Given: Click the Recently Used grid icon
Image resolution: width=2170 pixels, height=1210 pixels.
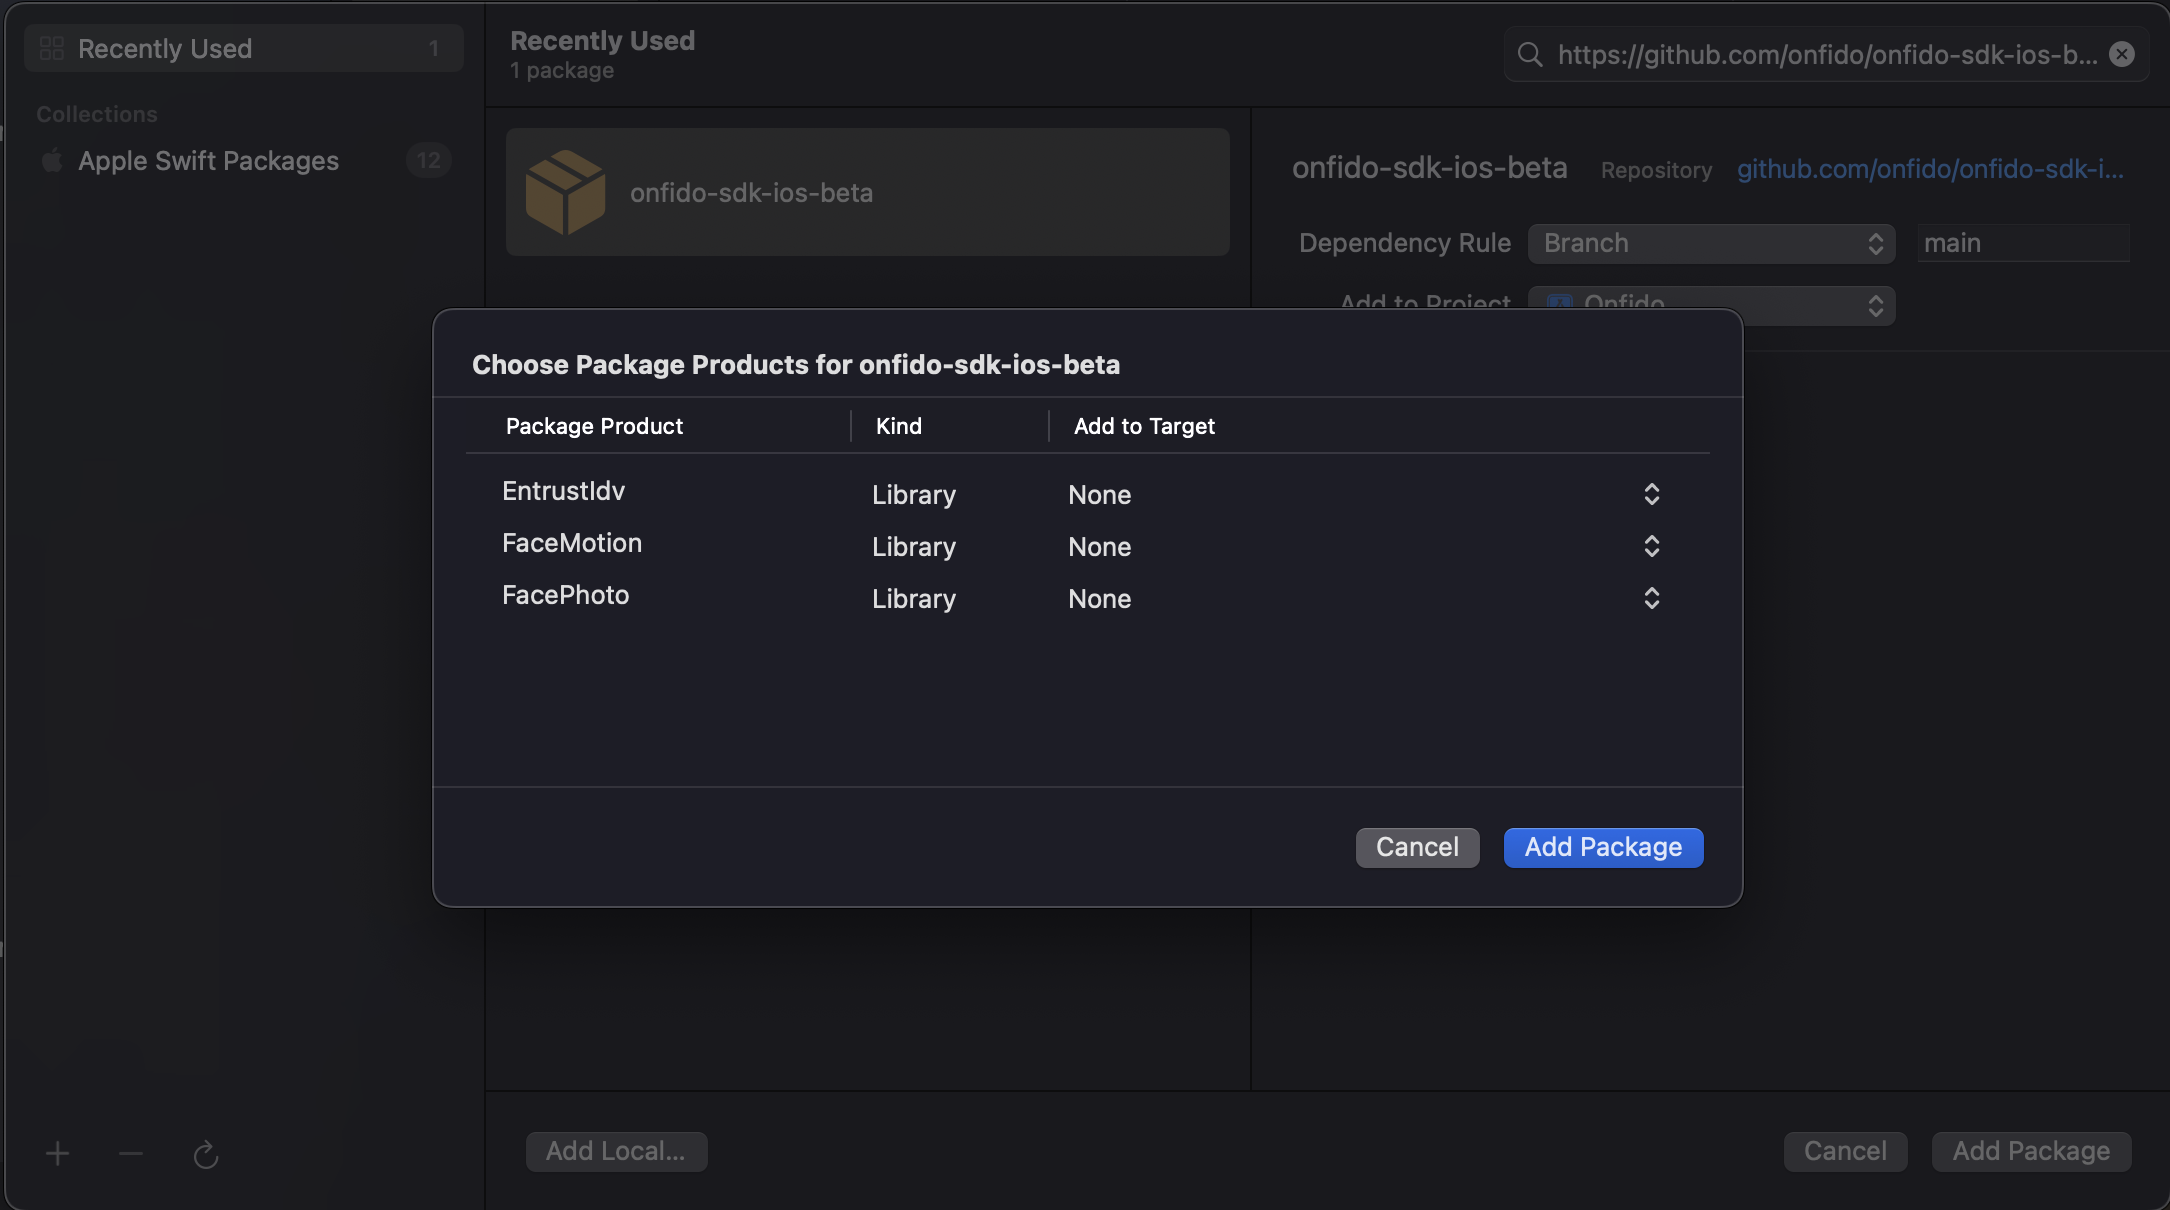Looking at the screenshot, I should [52, 49].
